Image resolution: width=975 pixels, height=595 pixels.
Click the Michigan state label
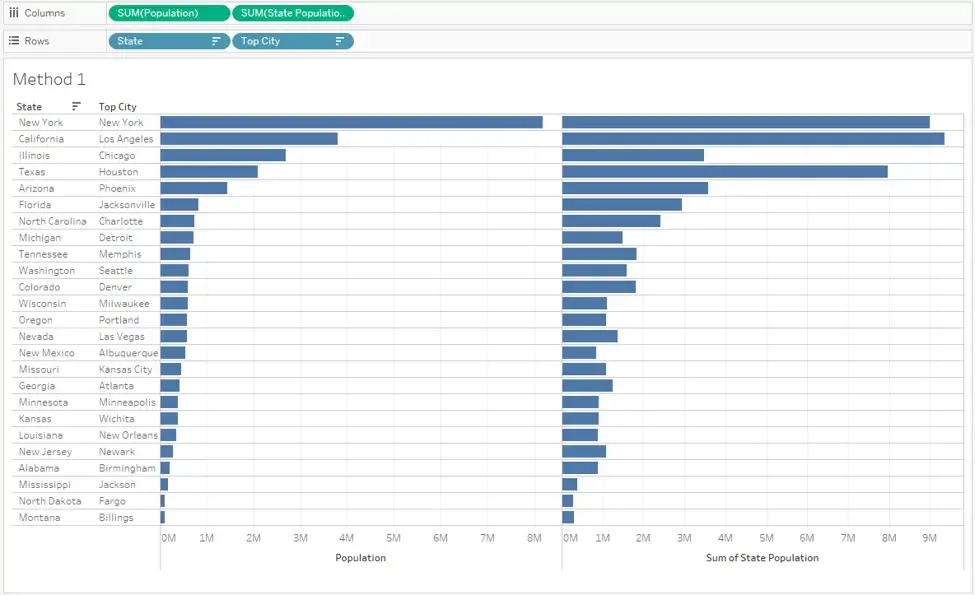pyautogui.click(x=40, y=238)
